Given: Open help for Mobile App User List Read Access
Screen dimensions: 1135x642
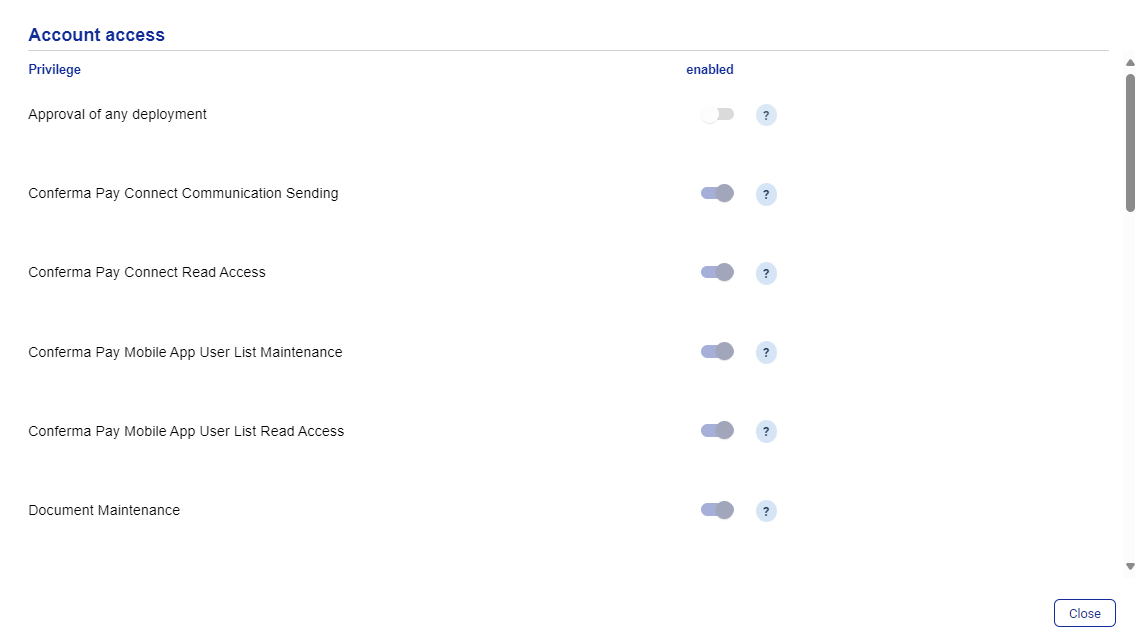Looking at the screenshot, I should (766, 431).
